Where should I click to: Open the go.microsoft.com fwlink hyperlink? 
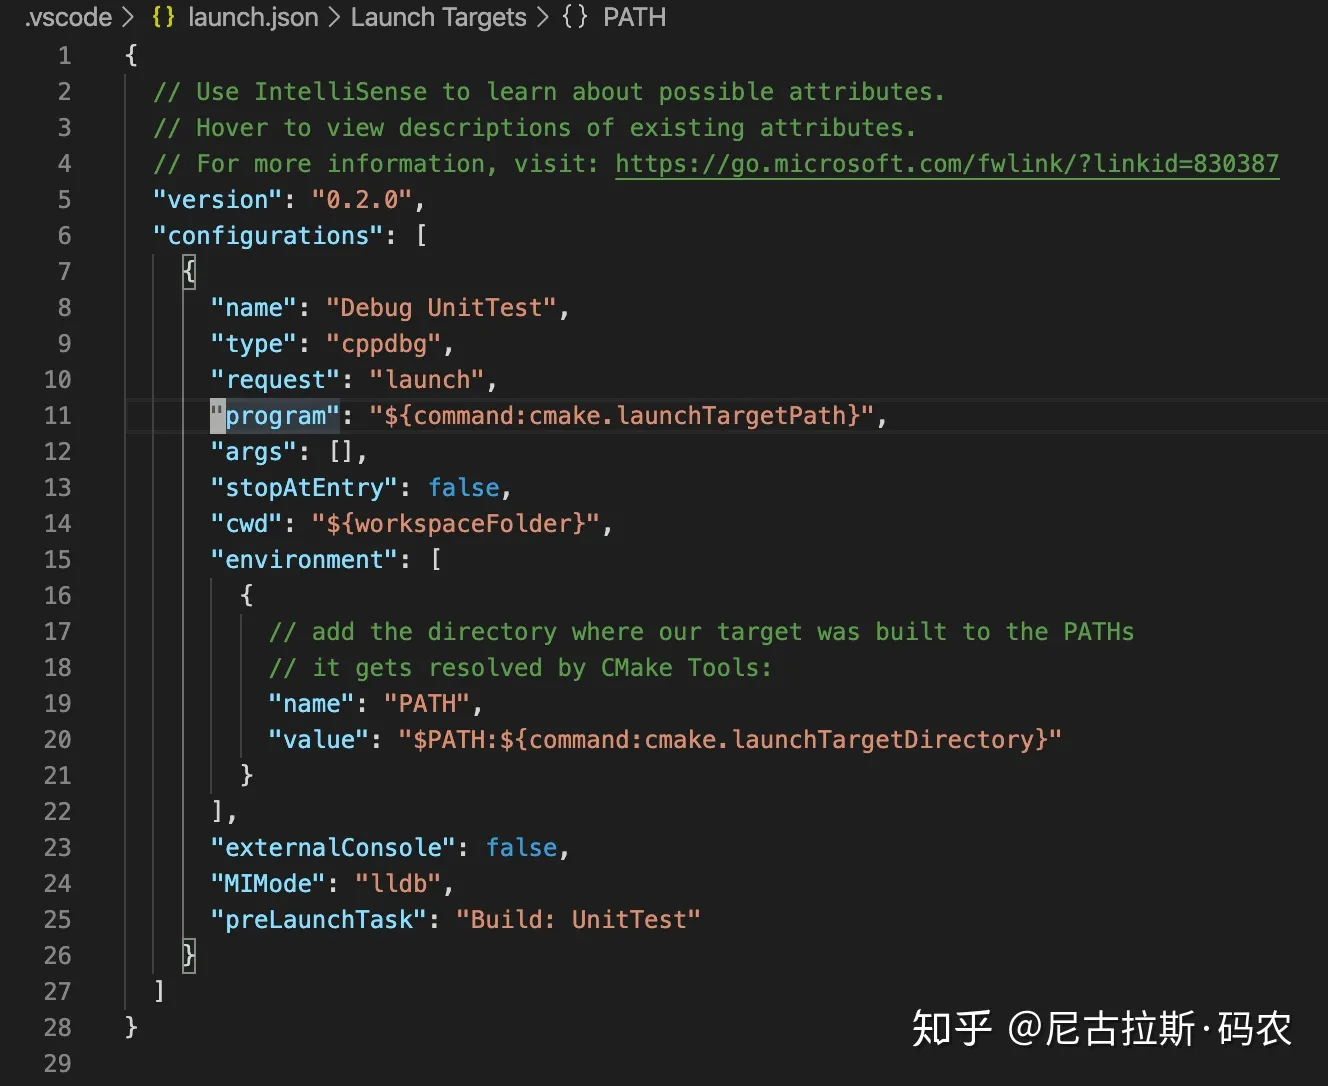[x=946, y=163]
